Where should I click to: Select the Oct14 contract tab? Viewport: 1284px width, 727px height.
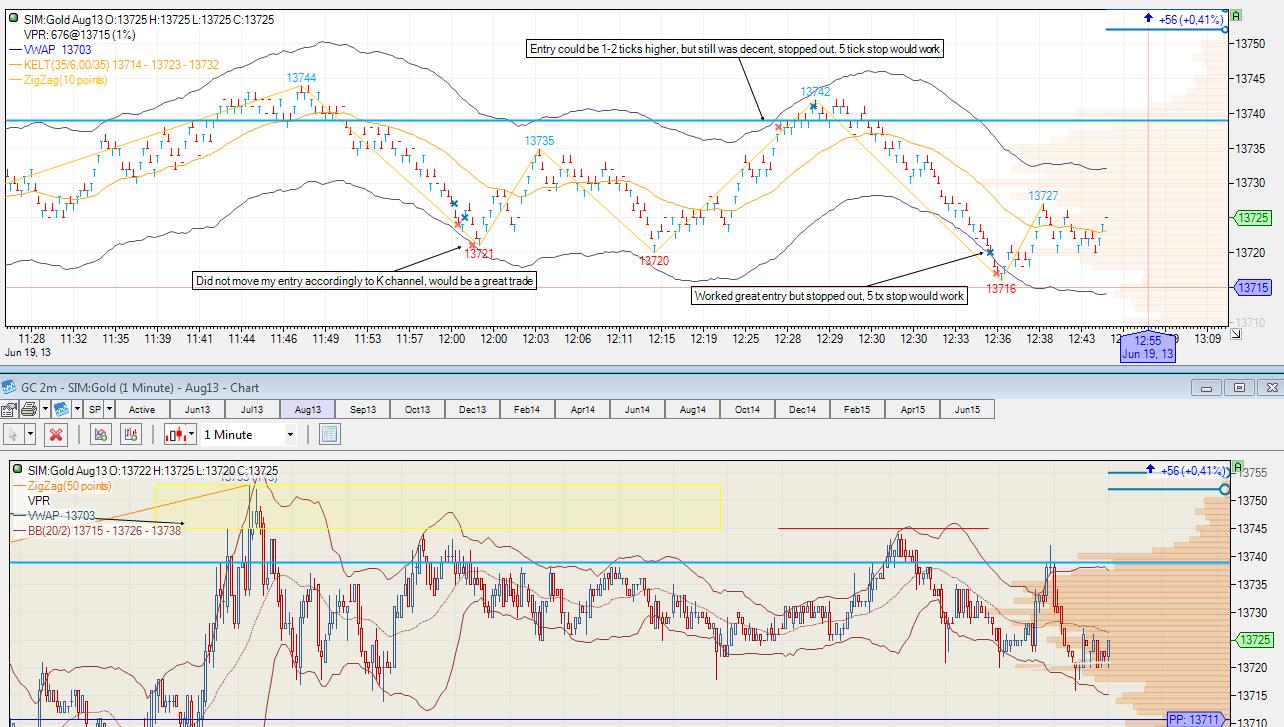click(x=747, y=409)
